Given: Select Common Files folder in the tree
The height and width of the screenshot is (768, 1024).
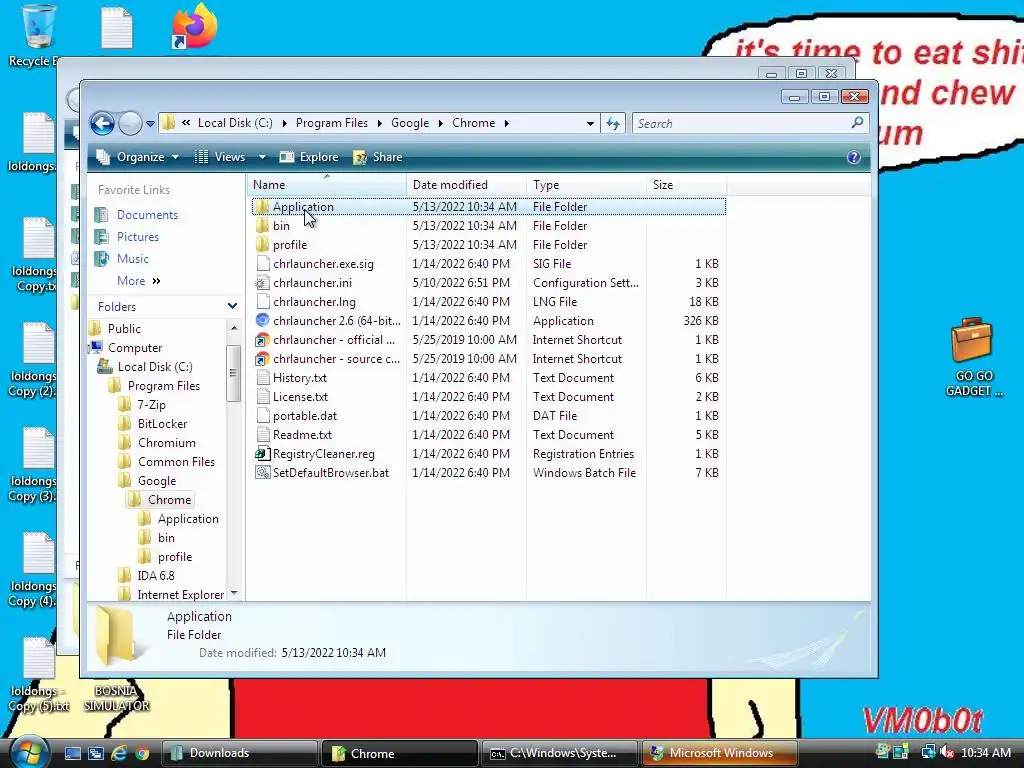Looking at the screenshot, I should pos(176,461).
